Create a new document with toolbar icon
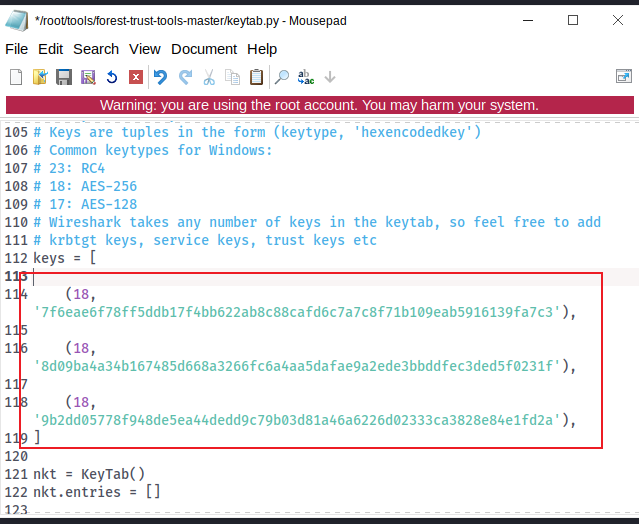The height and width of the screenshot is (524, 639). [x=16, y=77]
